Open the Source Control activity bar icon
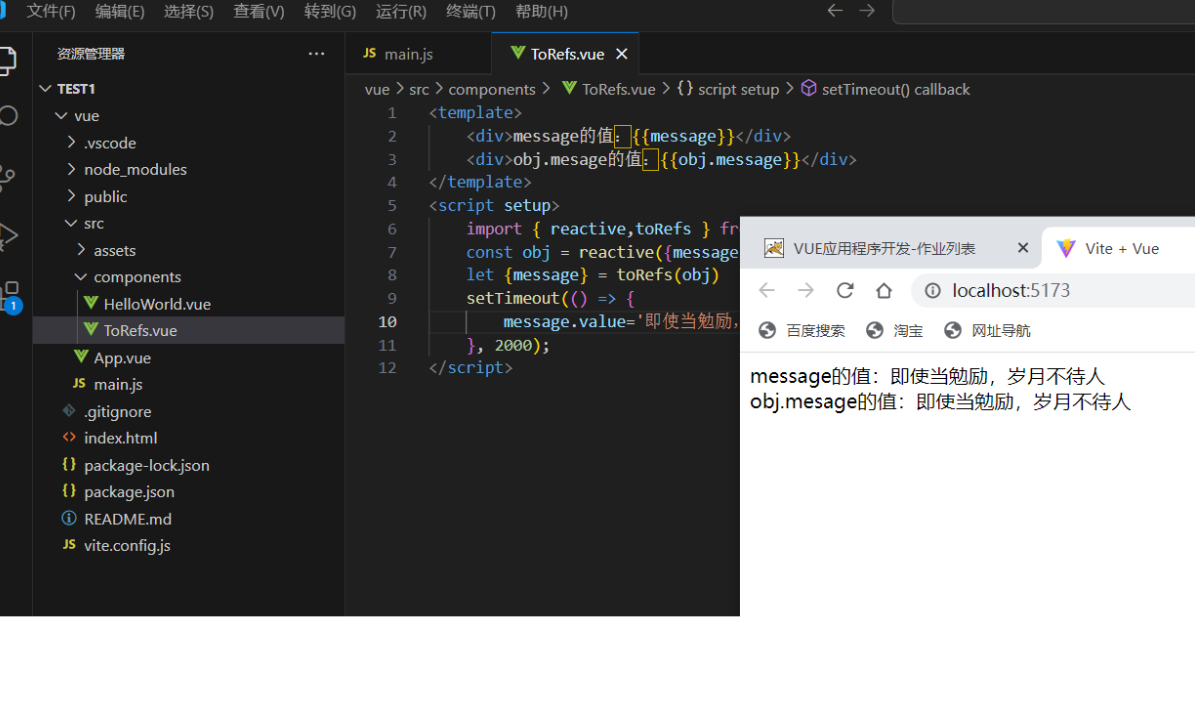This screenshot has height=715, width=1195. (7, 177)
